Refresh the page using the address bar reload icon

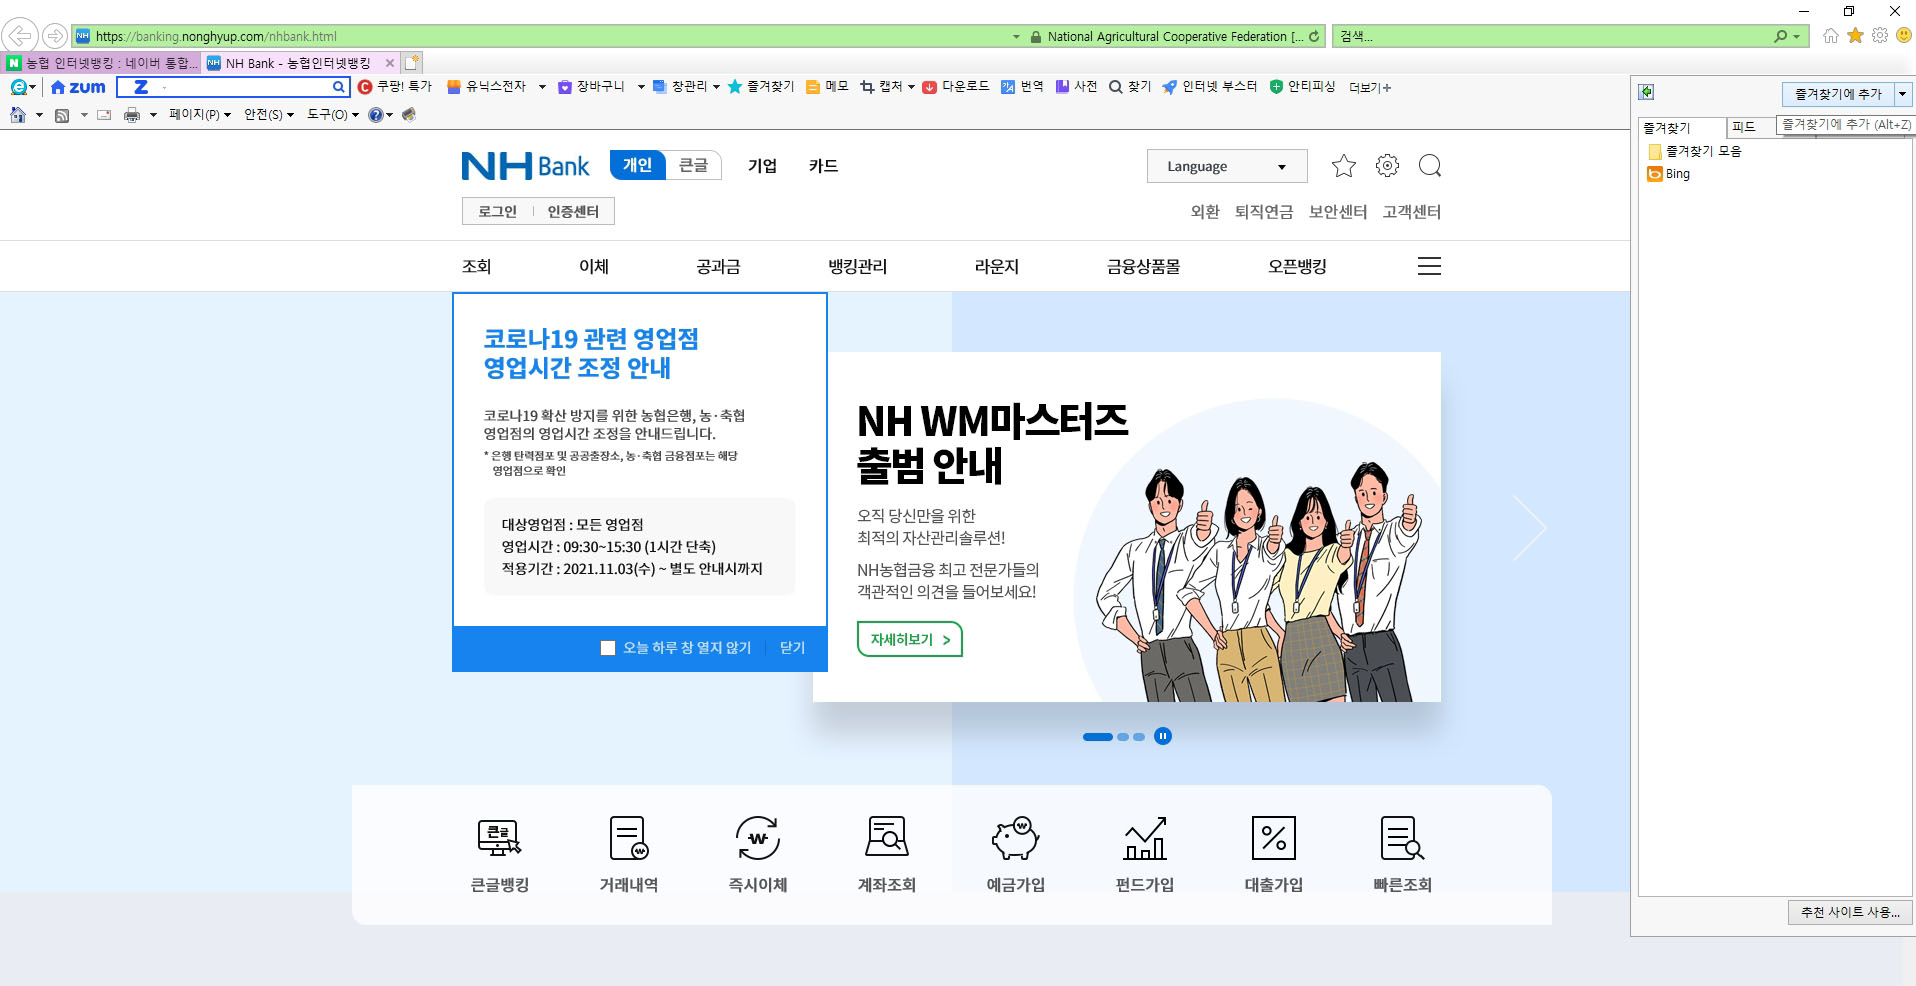(x=1314, y=36)
